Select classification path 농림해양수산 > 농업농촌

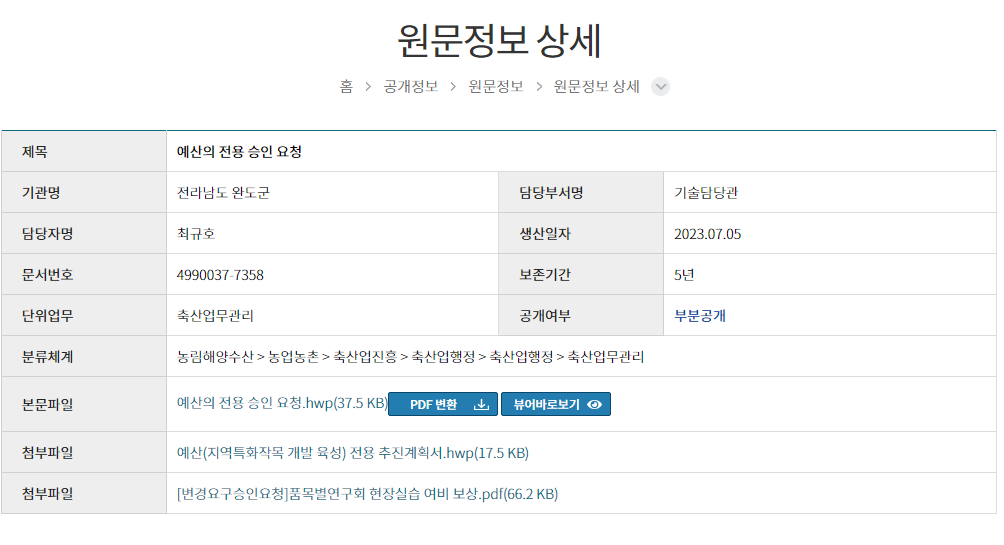tap(248, 357)
